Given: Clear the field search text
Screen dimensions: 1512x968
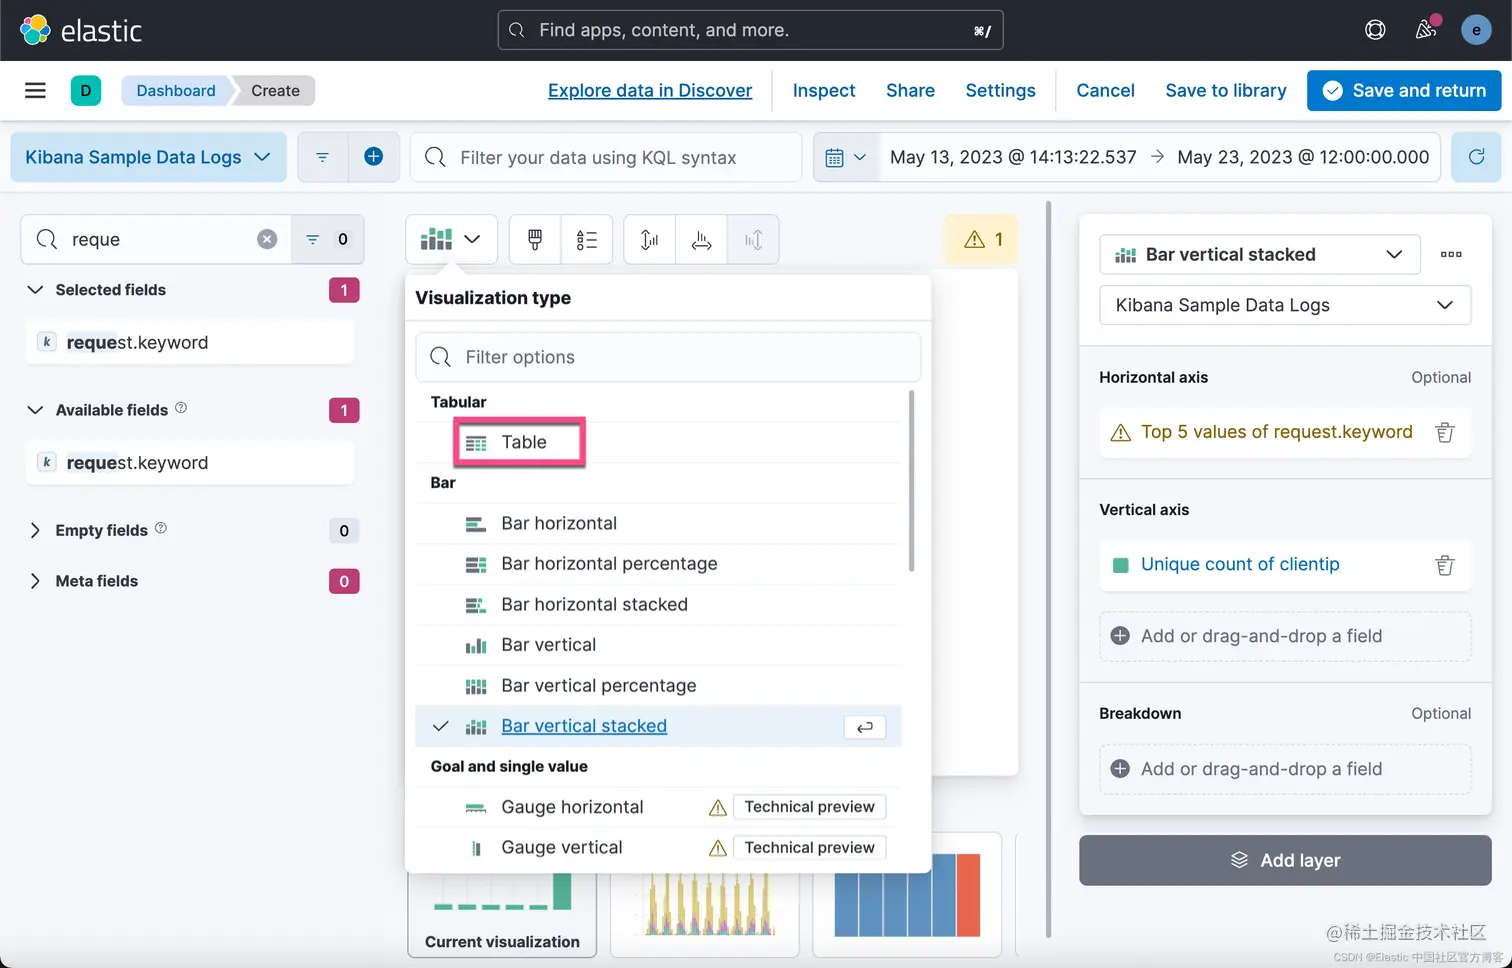Looking at the screenshot, I should (267, 239).
